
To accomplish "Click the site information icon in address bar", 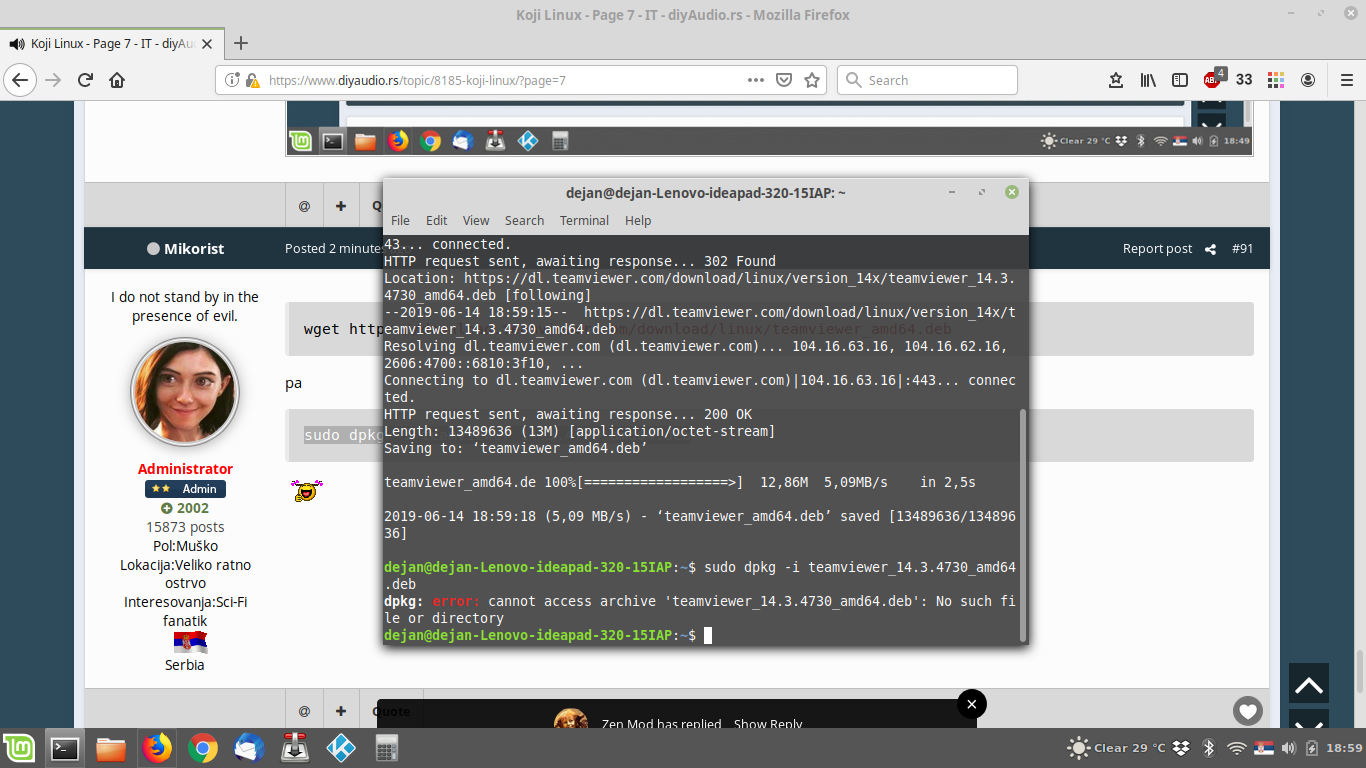I will [232, 80].
